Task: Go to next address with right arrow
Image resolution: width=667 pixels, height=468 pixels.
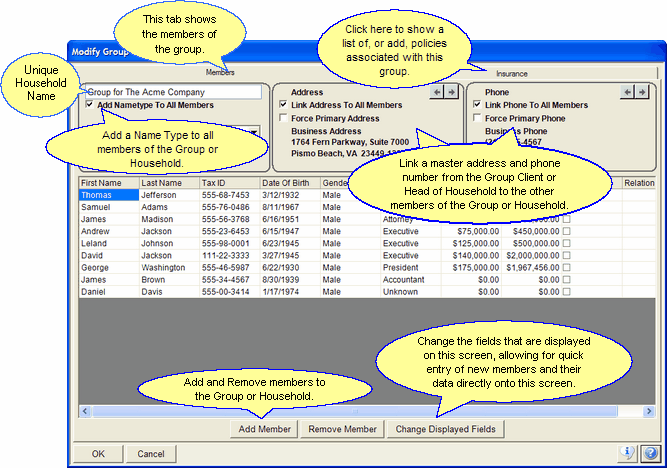Action: point(451,92)
